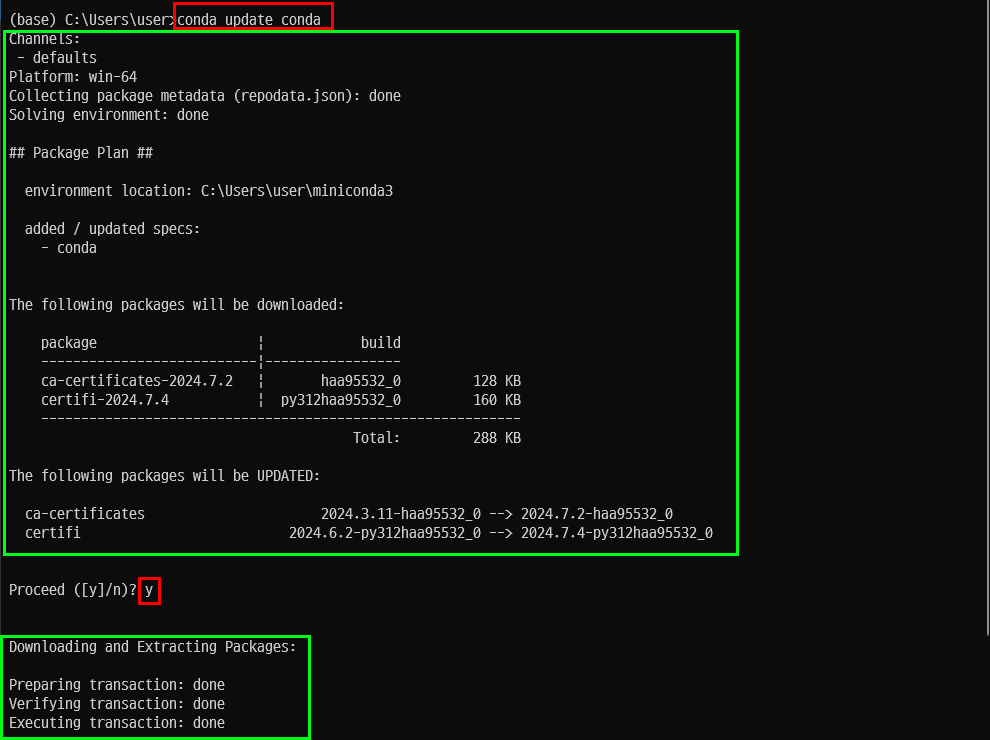The width and height of the screenshot is (990, 740).
Task: Click 'Verifying transaction: done' line
Action: (x=117, y=704)
